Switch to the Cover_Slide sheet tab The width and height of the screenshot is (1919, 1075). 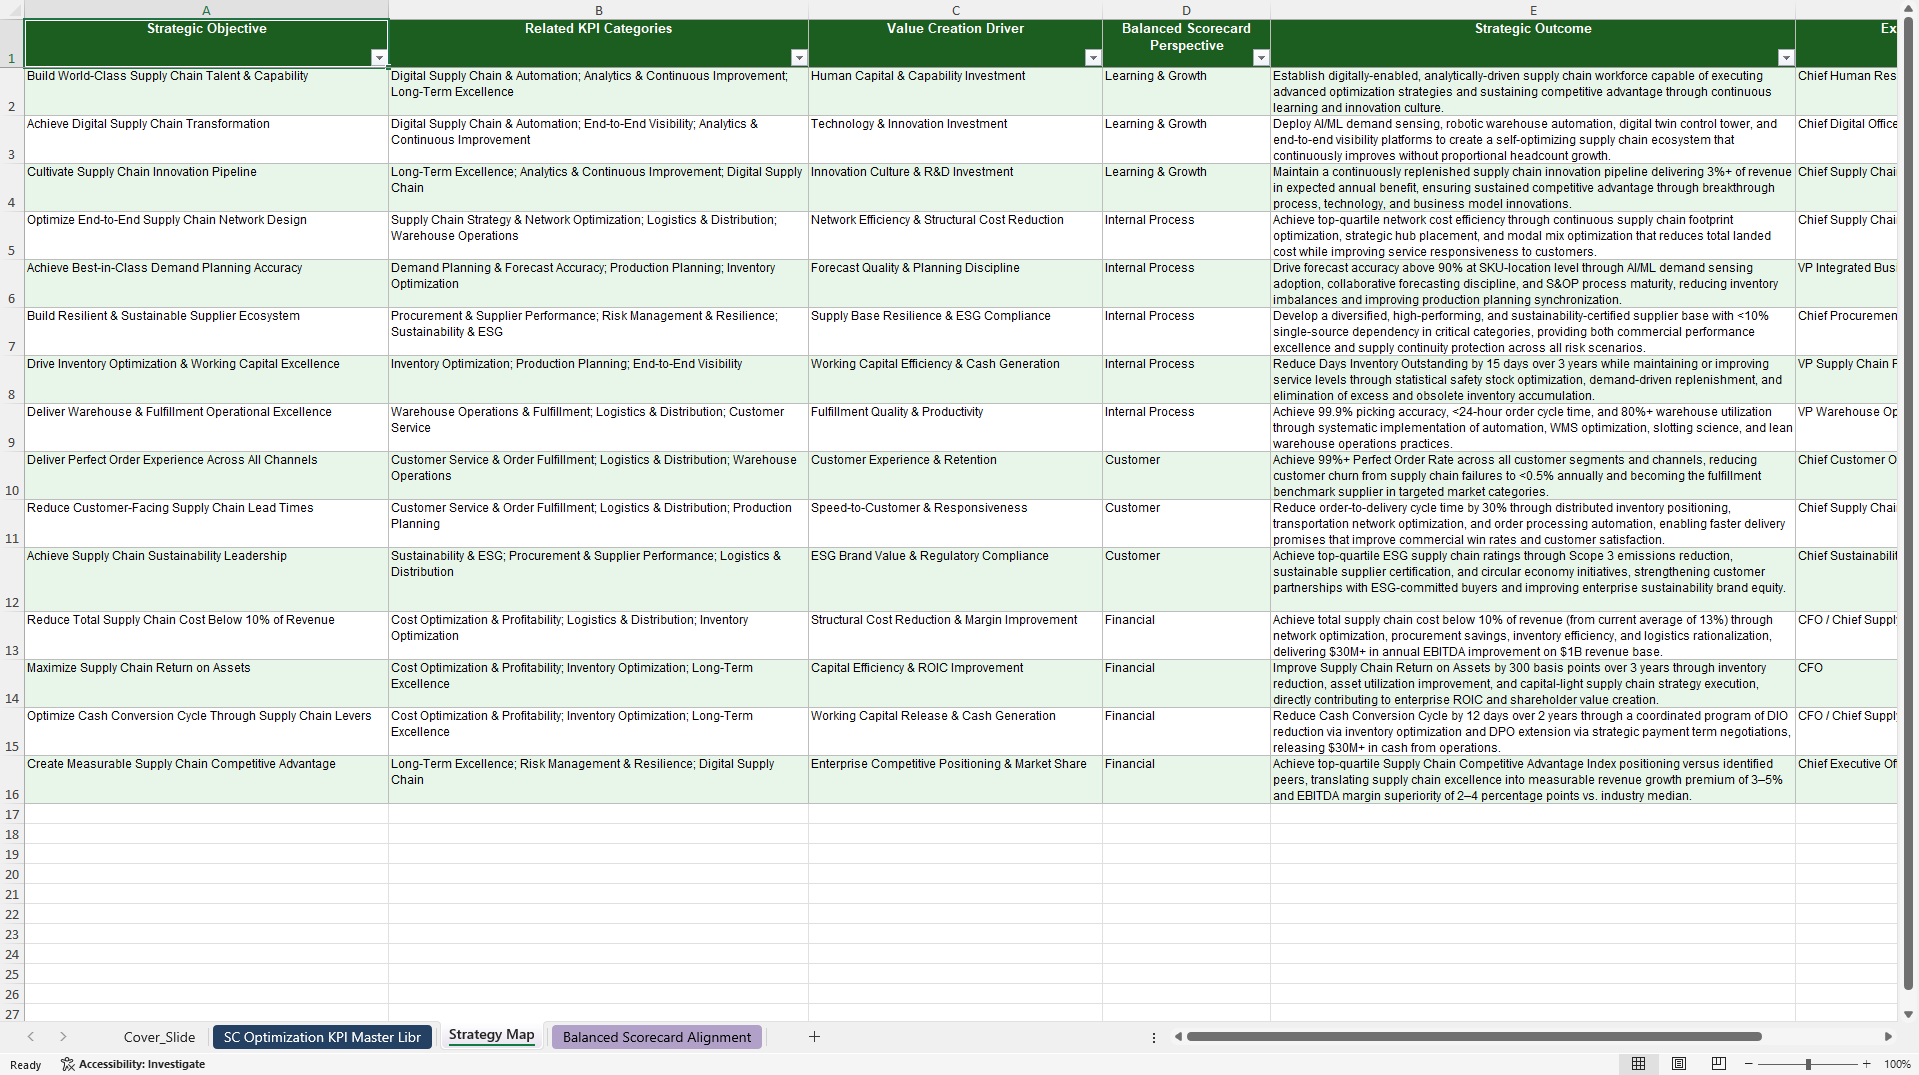pos(159,1037)
